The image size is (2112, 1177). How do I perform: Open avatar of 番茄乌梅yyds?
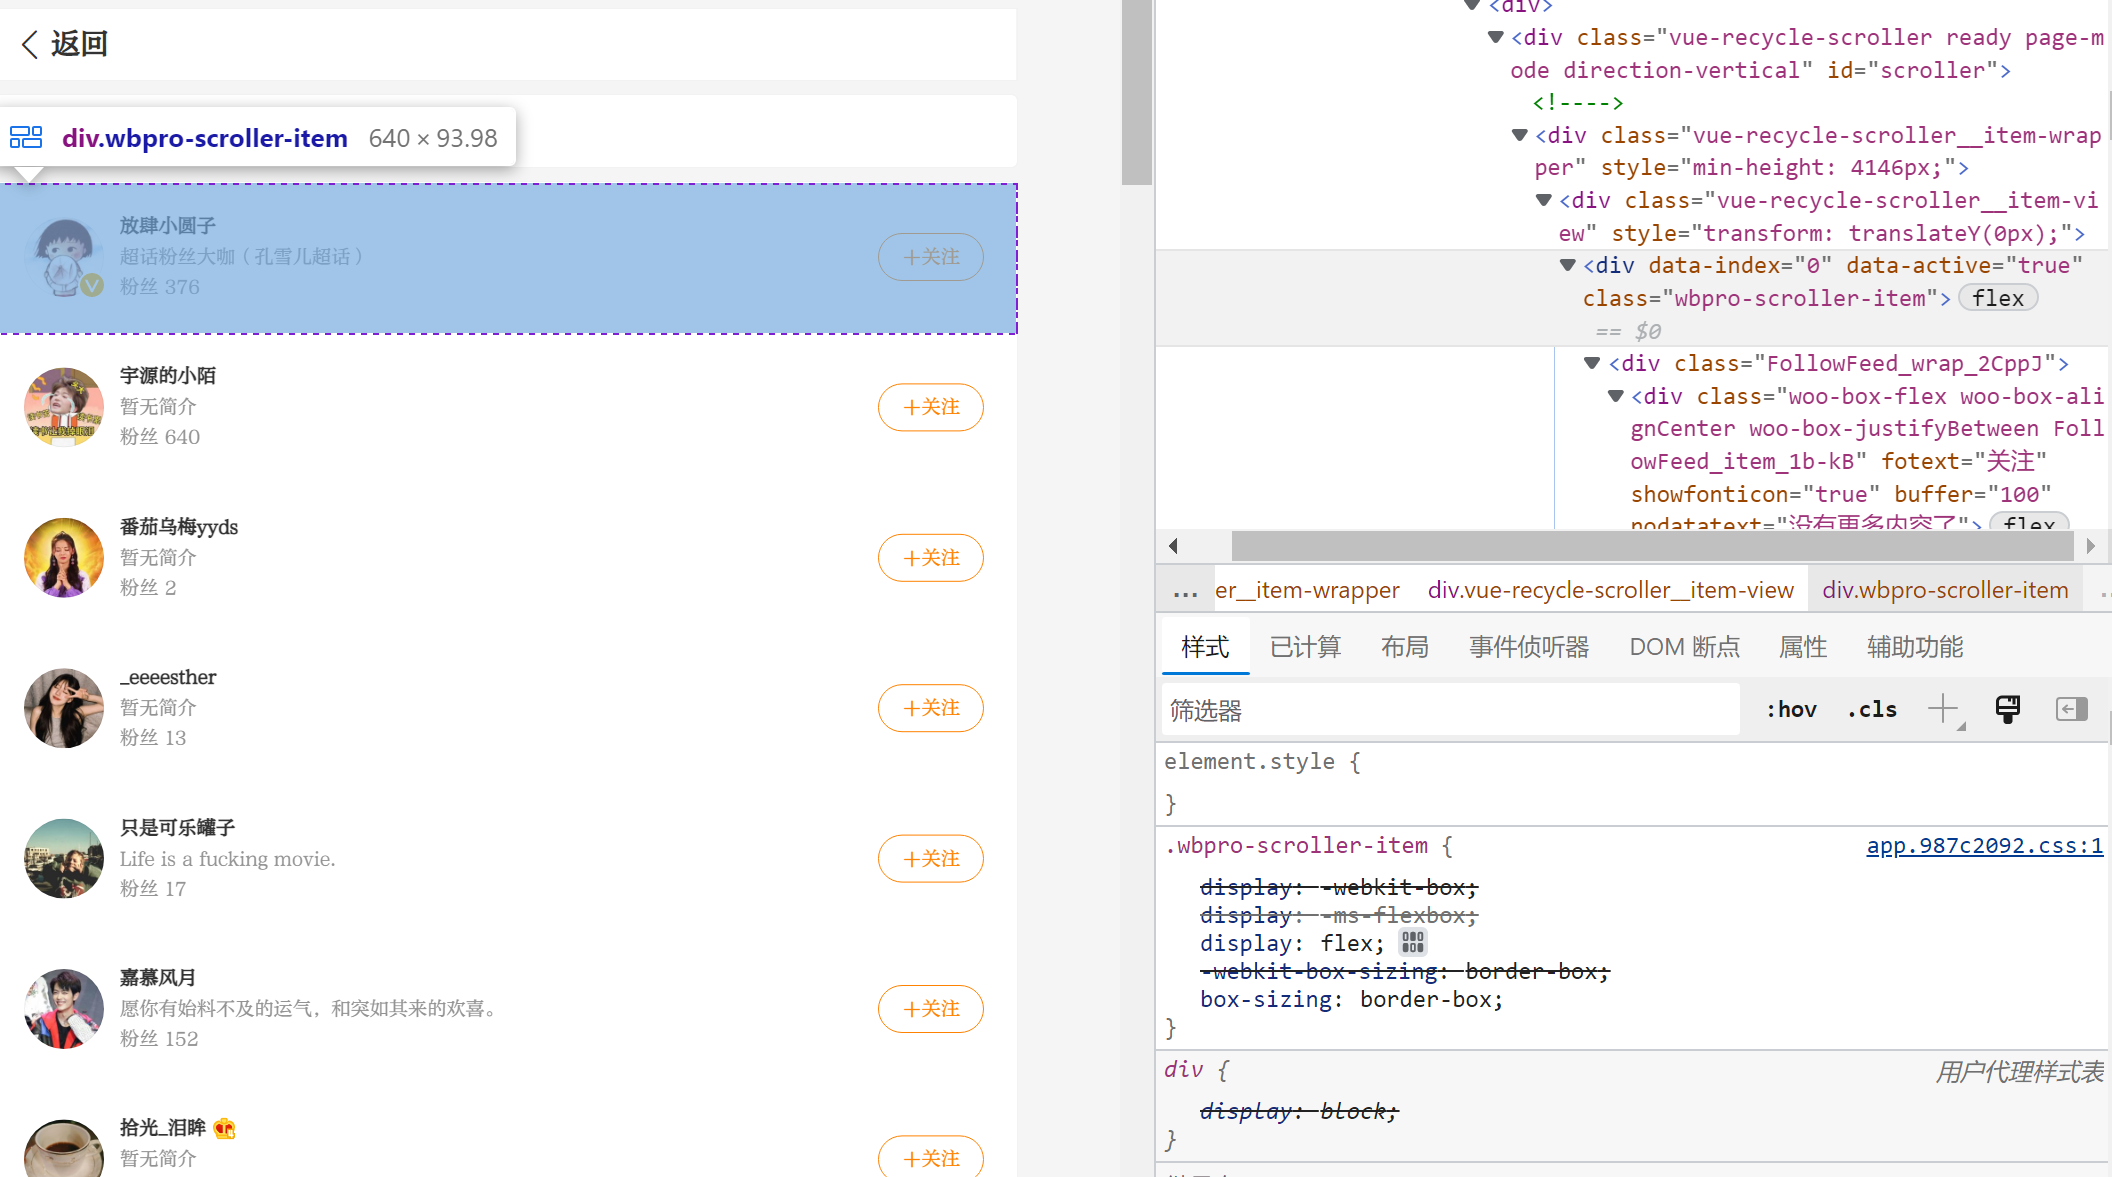click(64, 558)
